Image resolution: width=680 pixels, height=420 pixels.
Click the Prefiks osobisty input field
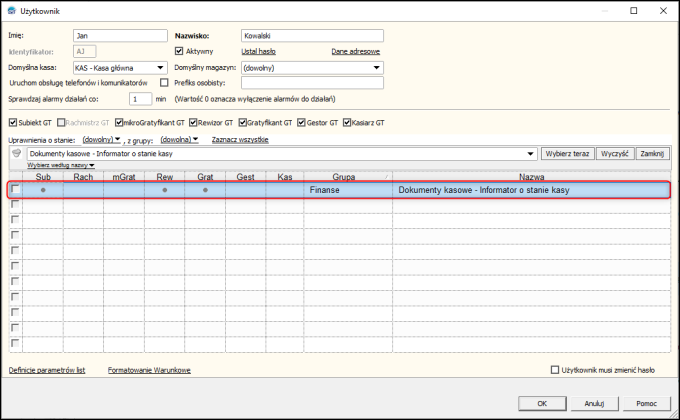312,82
